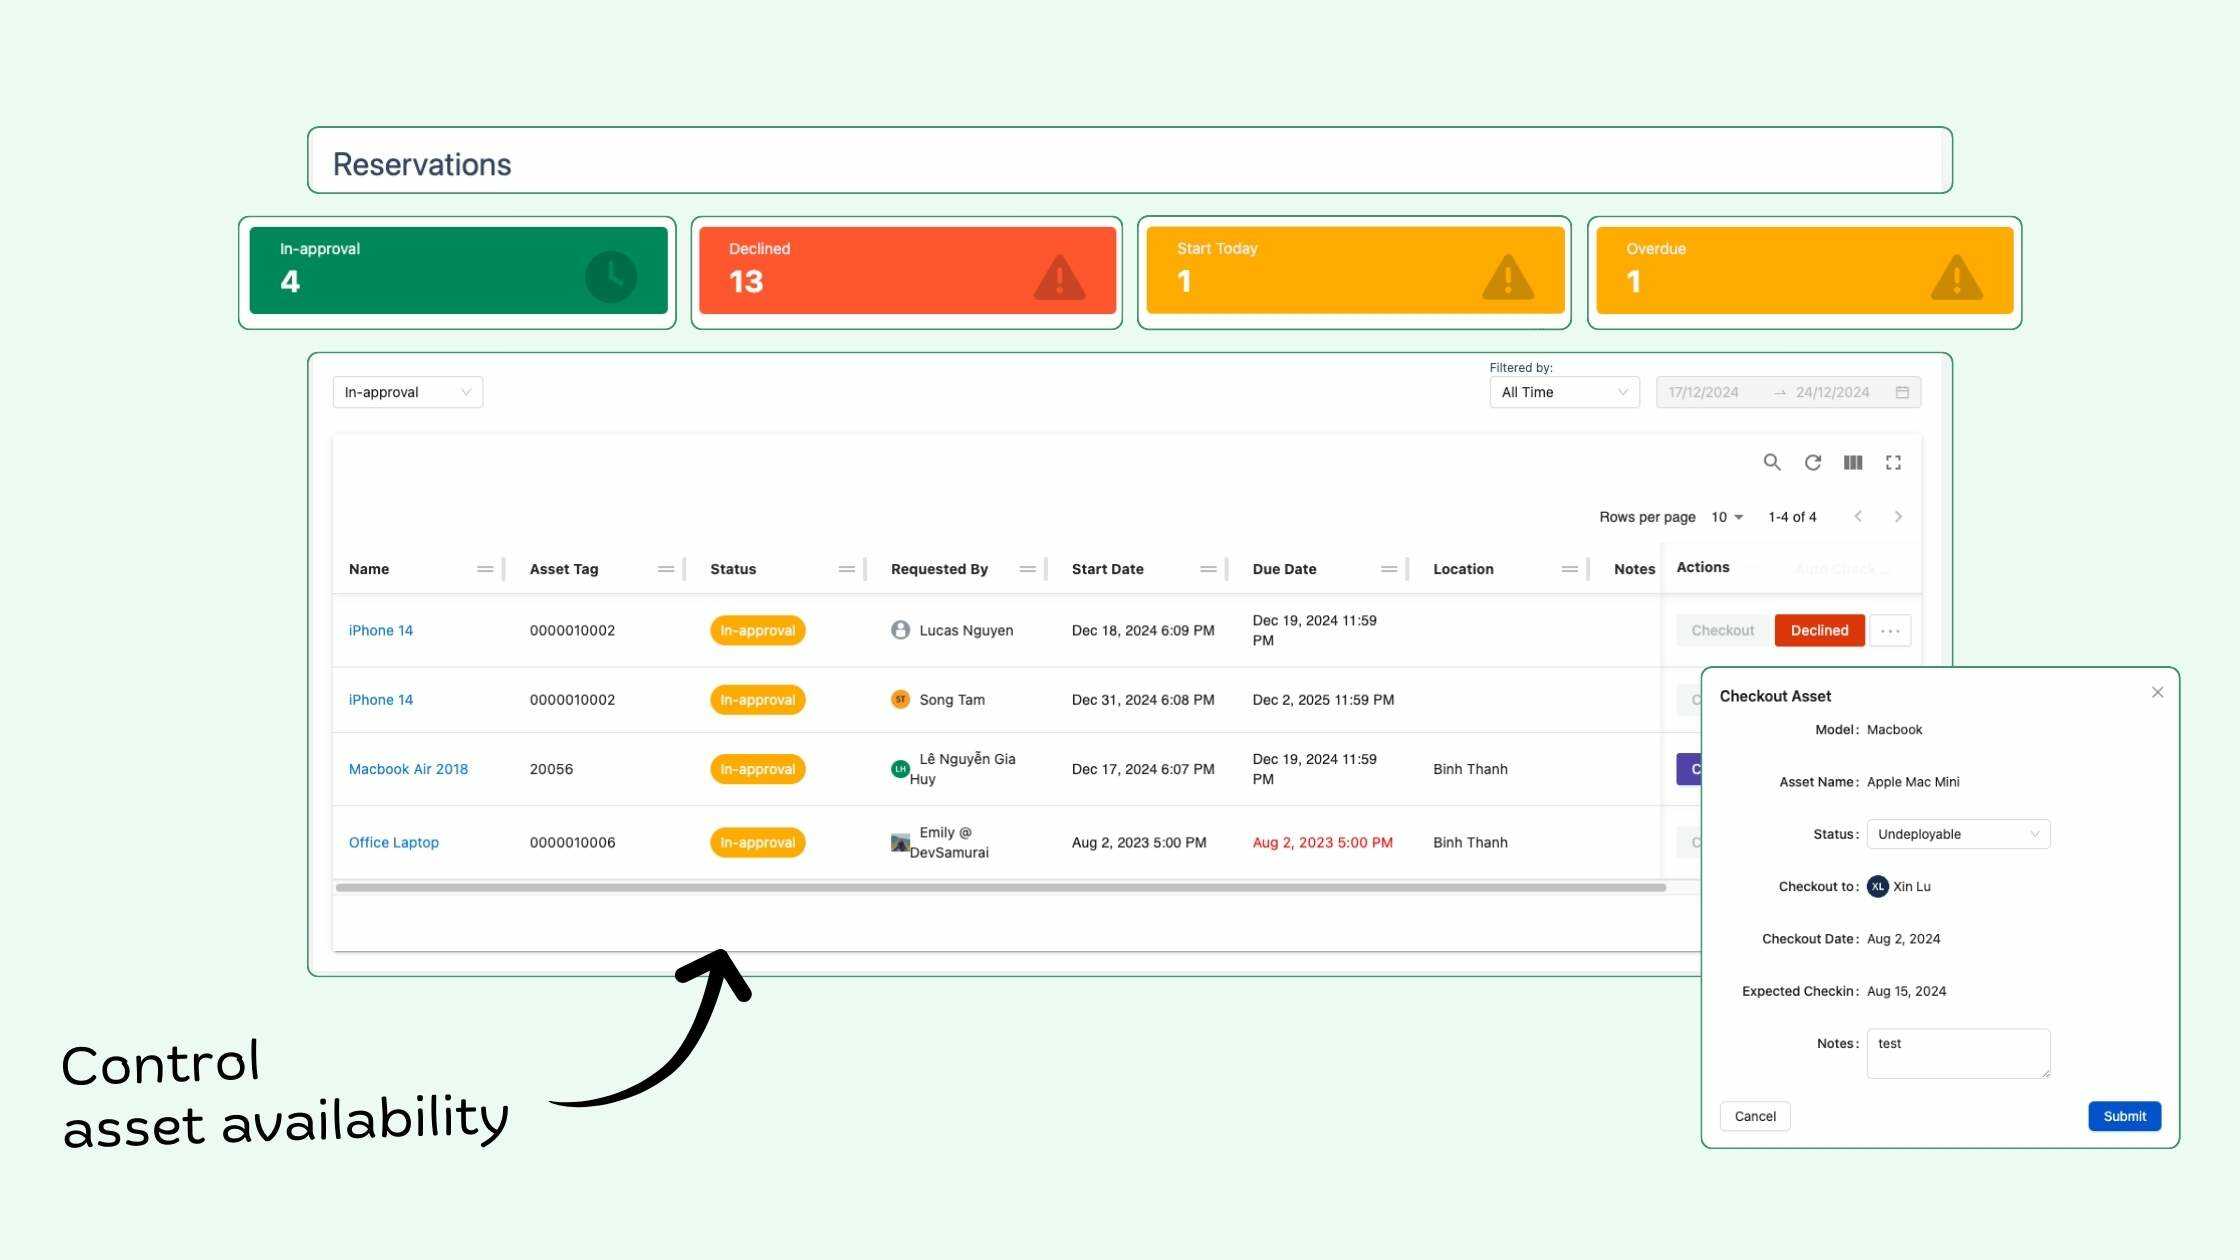
Task: Toggle fullscreen table view icon
Action: point(1893,462)
